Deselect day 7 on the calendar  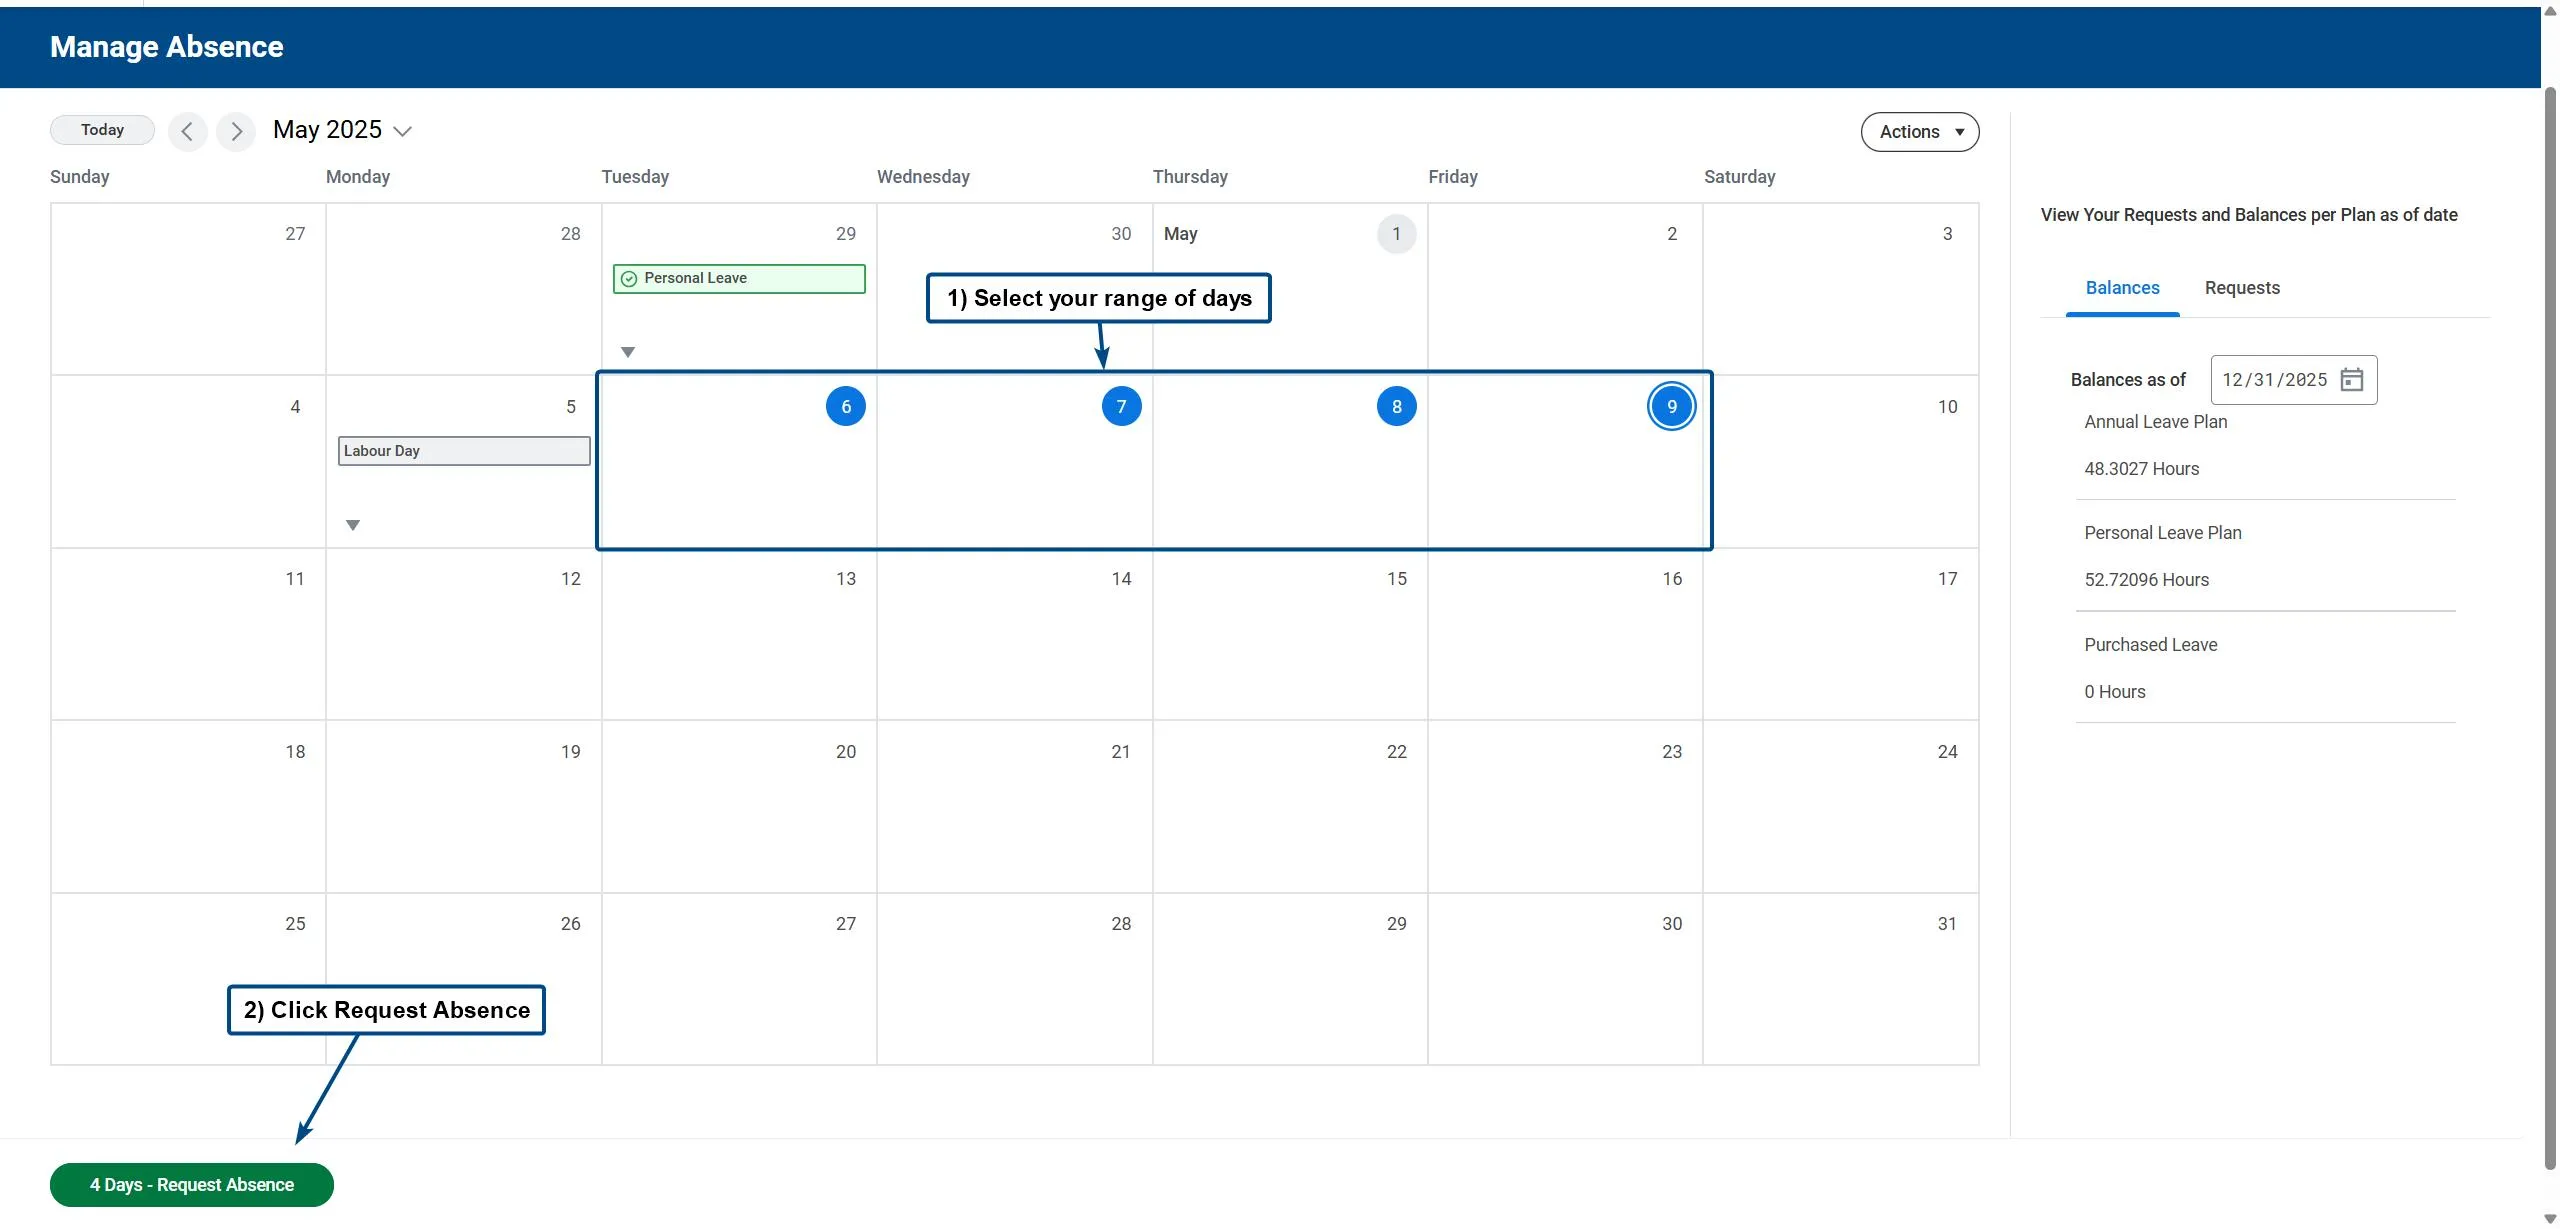tap(1120, 407)
